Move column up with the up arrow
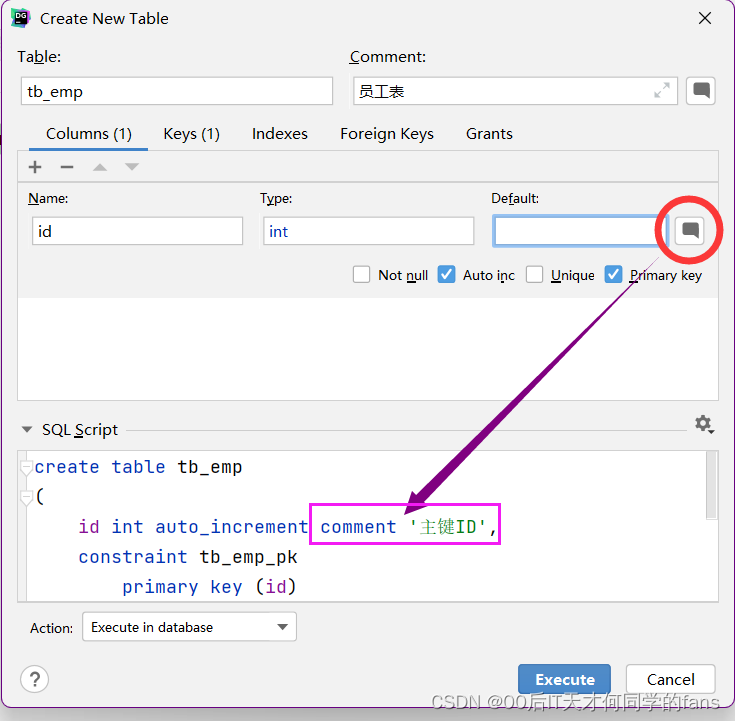The height and width of the screenshot is (721, 735). [x=100, y=167]
